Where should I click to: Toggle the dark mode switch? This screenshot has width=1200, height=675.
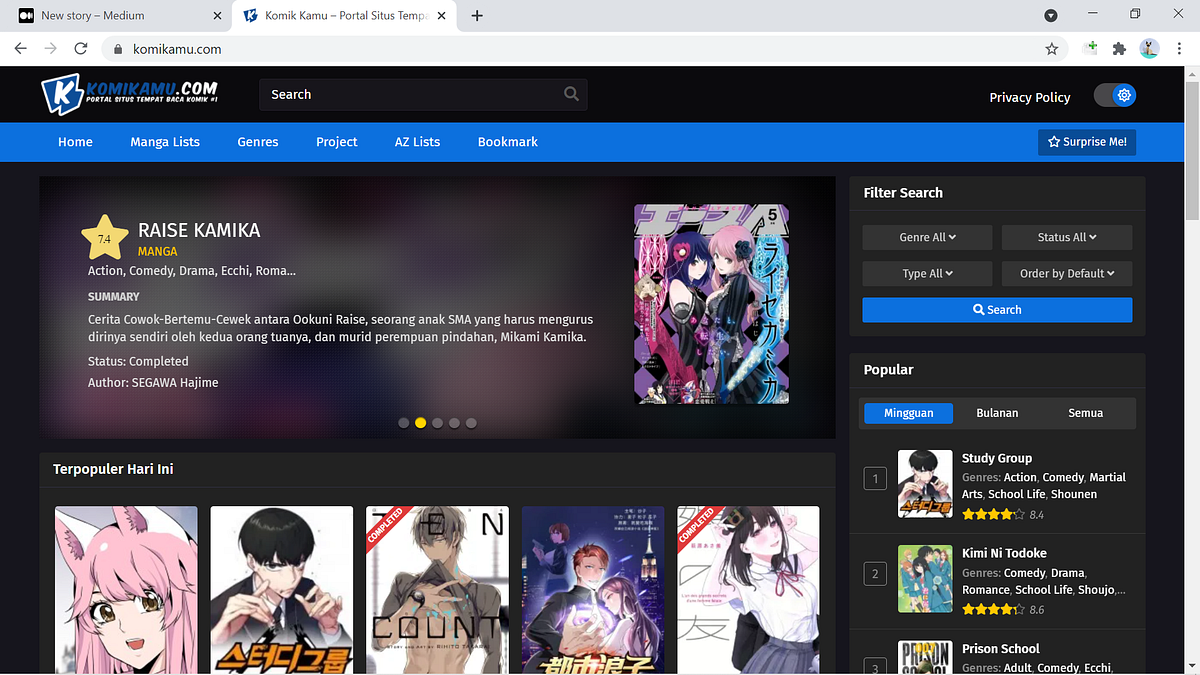click(1115, 94)
